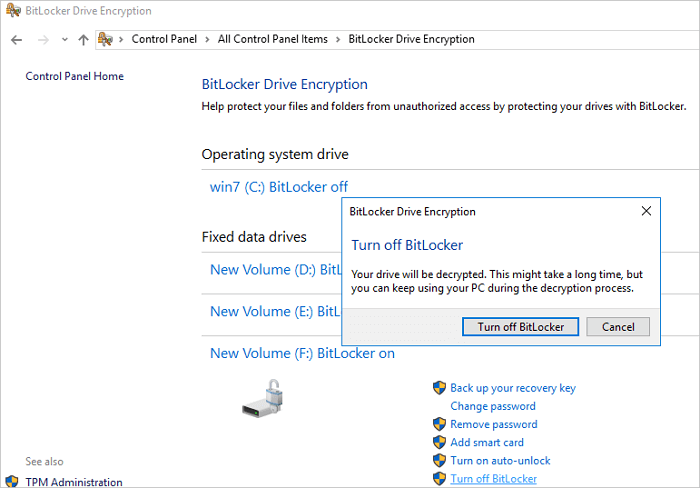Select the Control Panel breadcrumb item

(x=165, y=39)
